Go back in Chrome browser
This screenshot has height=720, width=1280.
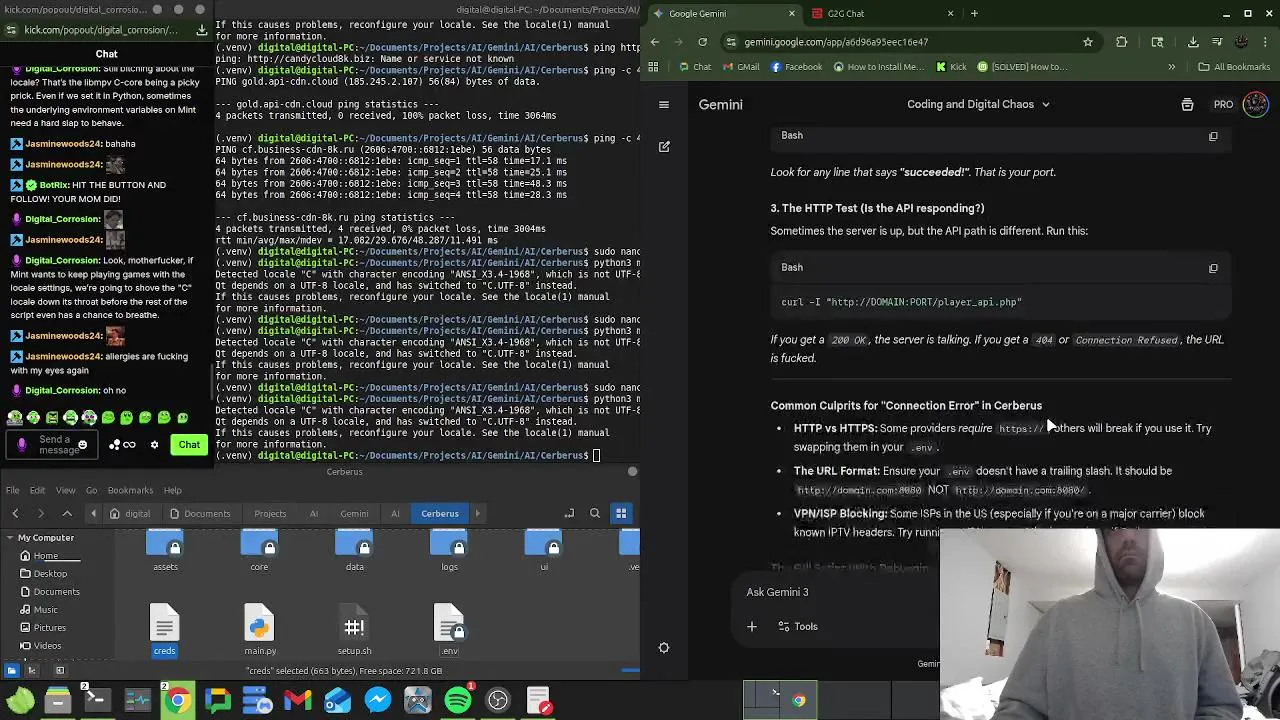click(655, 42)
